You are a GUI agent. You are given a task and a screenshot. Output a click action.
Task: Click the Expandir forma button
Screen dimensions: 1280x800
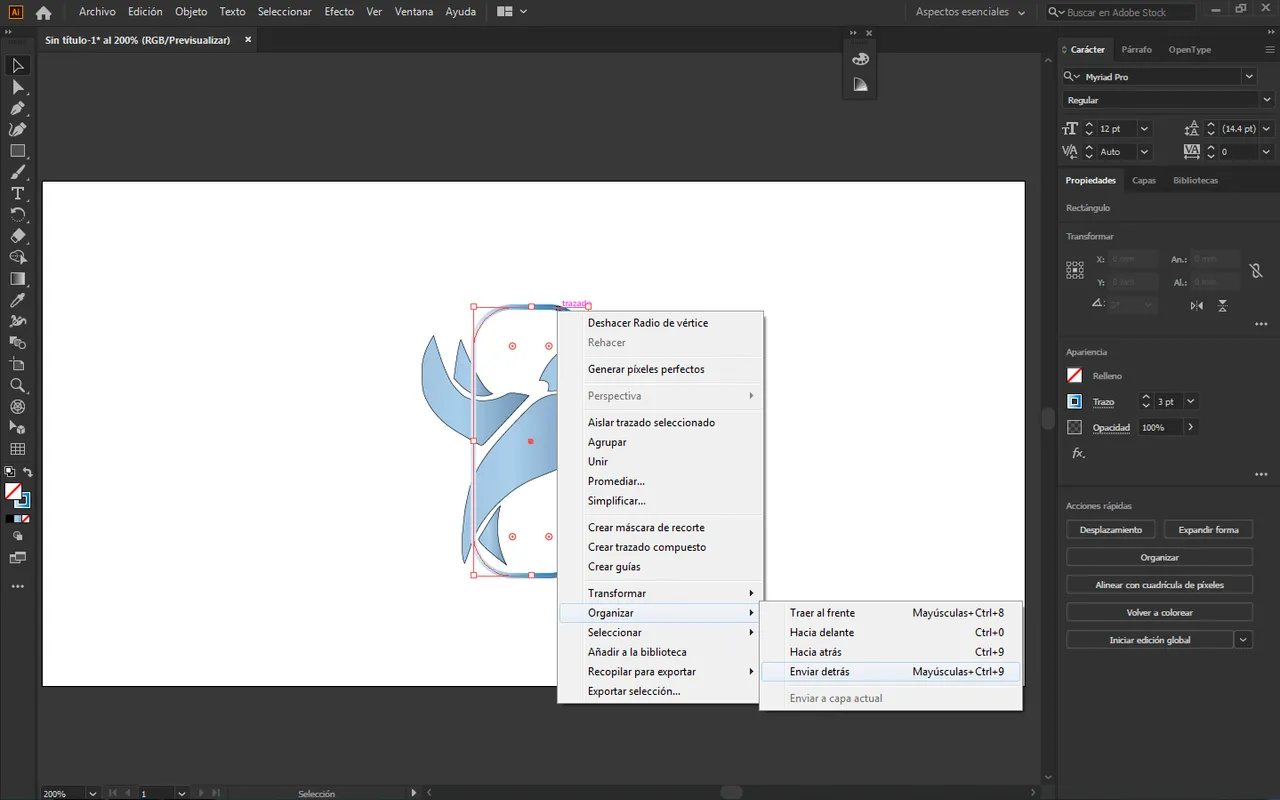click(1208, 530)
